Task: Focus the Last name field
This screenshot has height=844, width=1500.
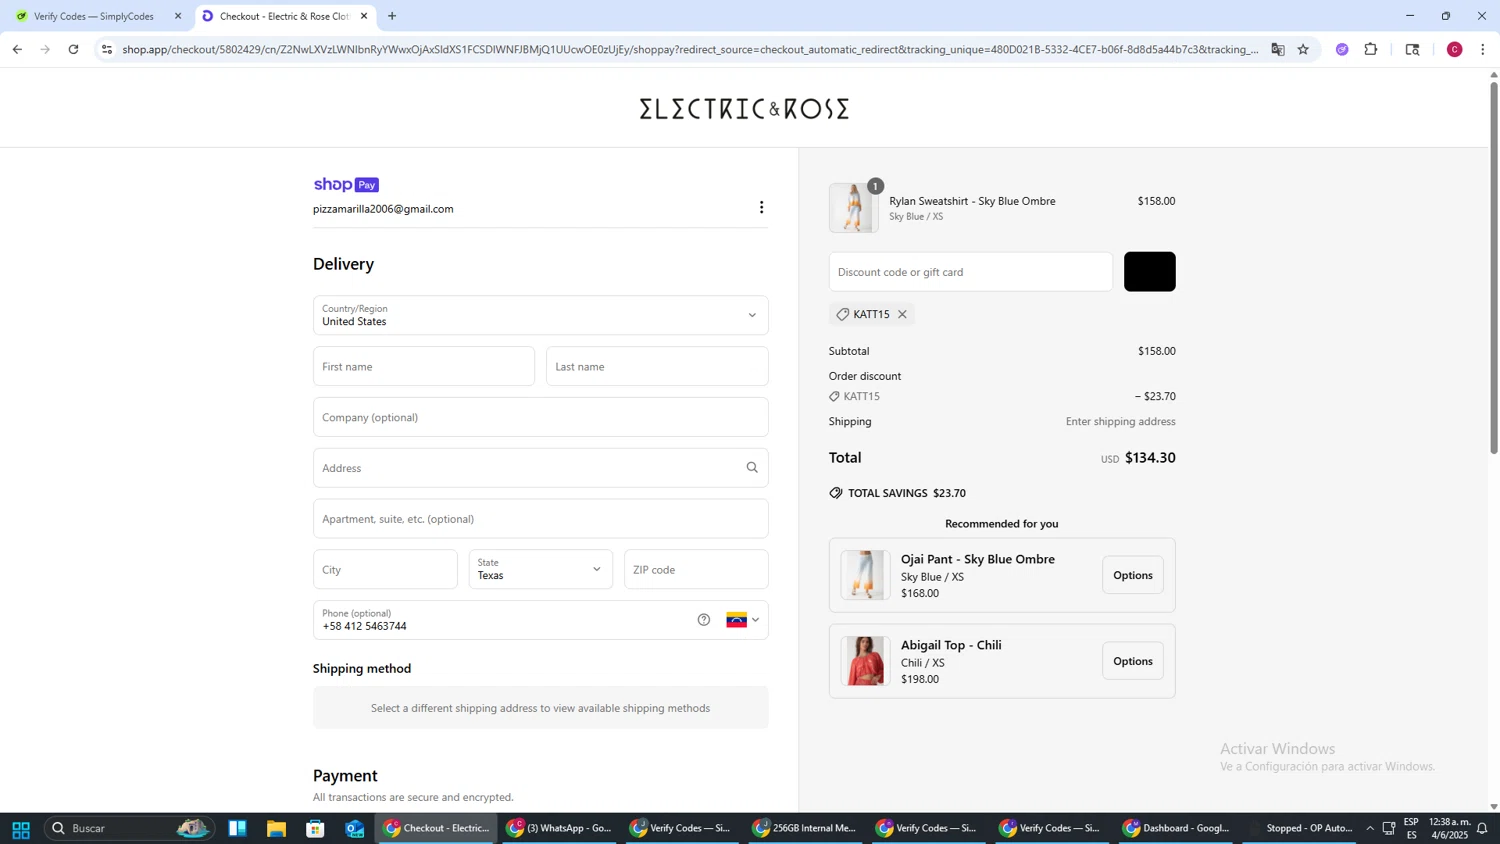Action: tap(657, 366)
